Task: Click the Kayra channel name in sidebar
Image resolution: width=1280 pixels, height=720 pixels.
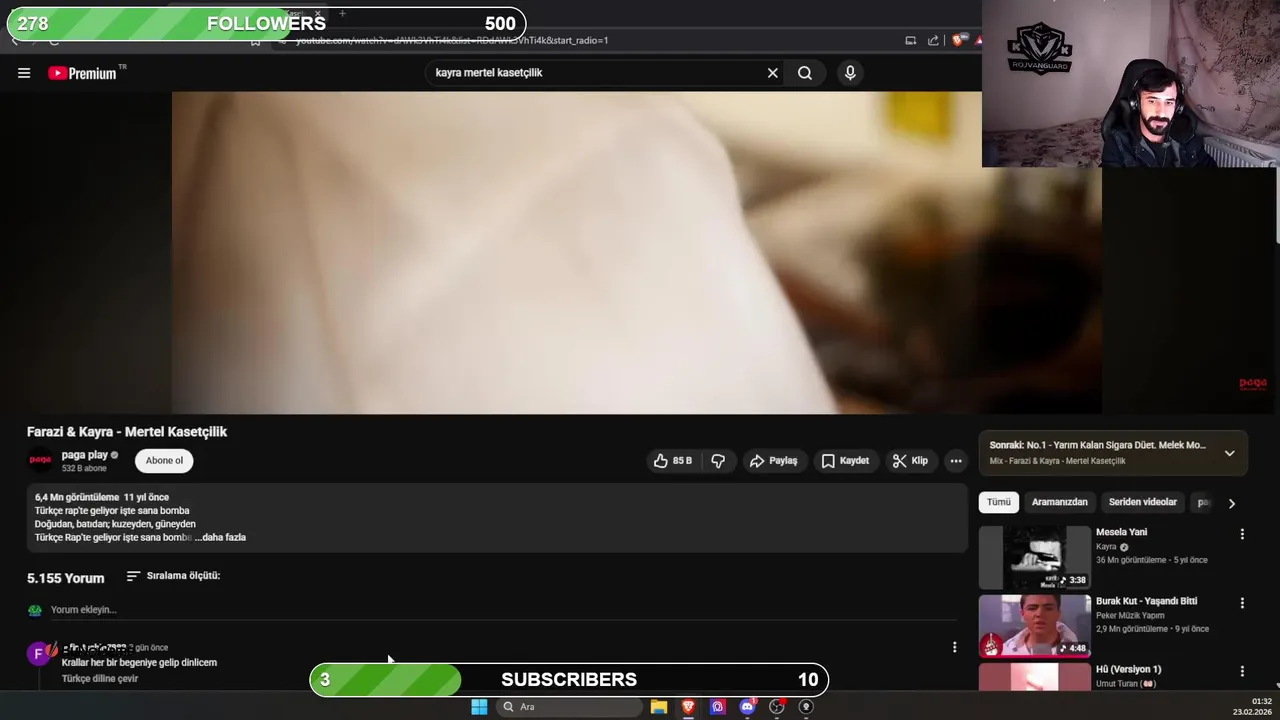Action: [x=1106, y=547]
